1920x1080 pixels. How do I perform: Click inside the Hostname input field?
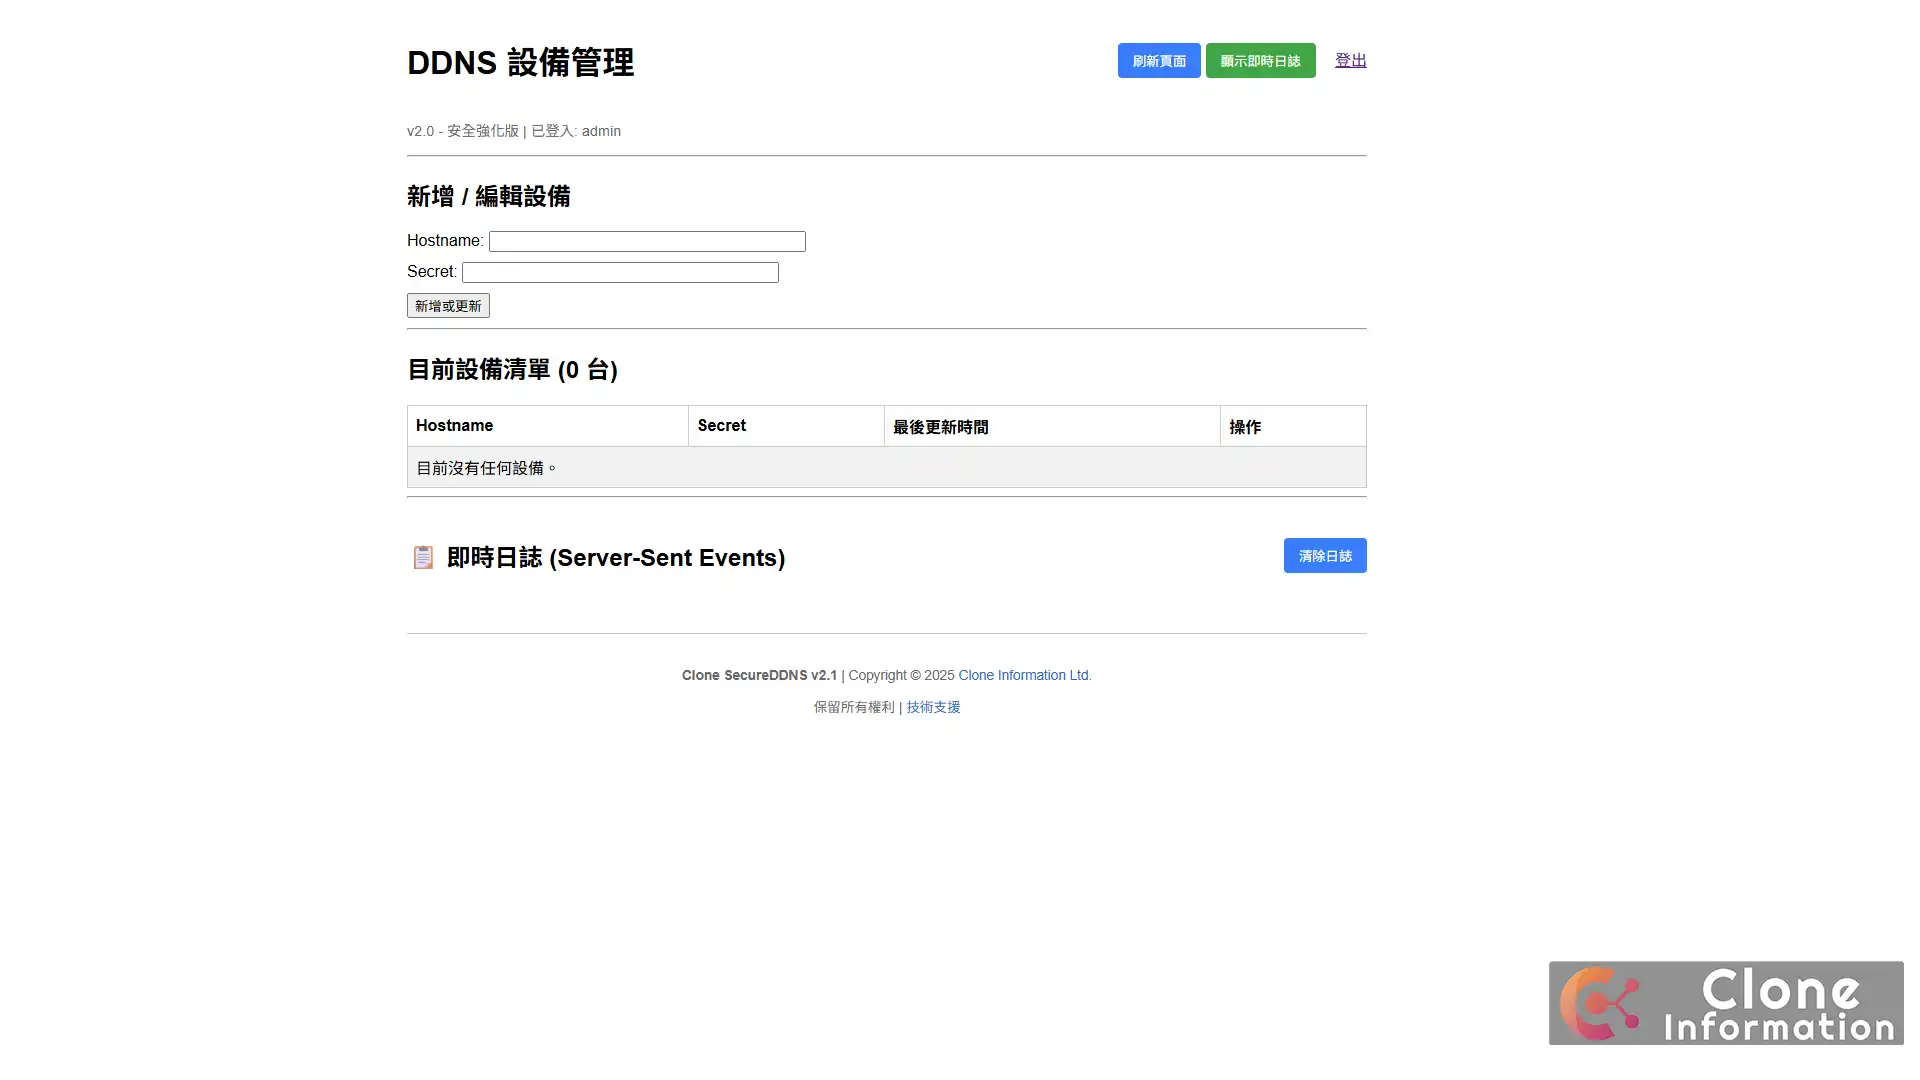pyautogui.click(x=645, y=241)
